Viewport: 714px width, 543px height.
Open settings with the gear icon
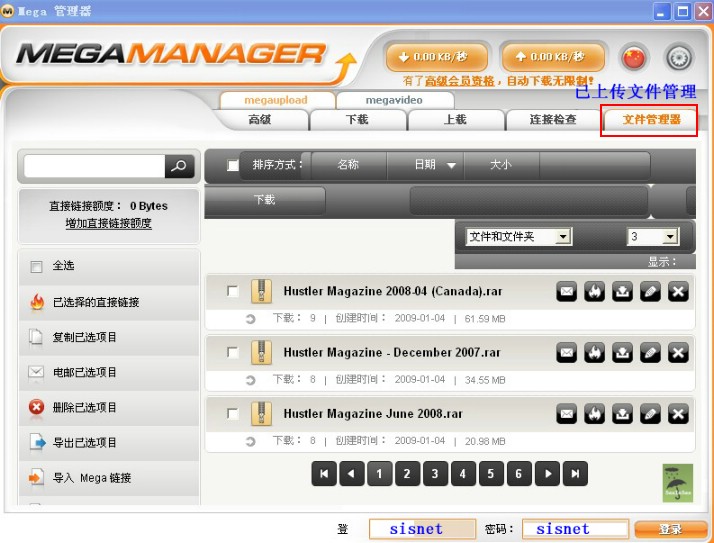[x=679, y=58]
